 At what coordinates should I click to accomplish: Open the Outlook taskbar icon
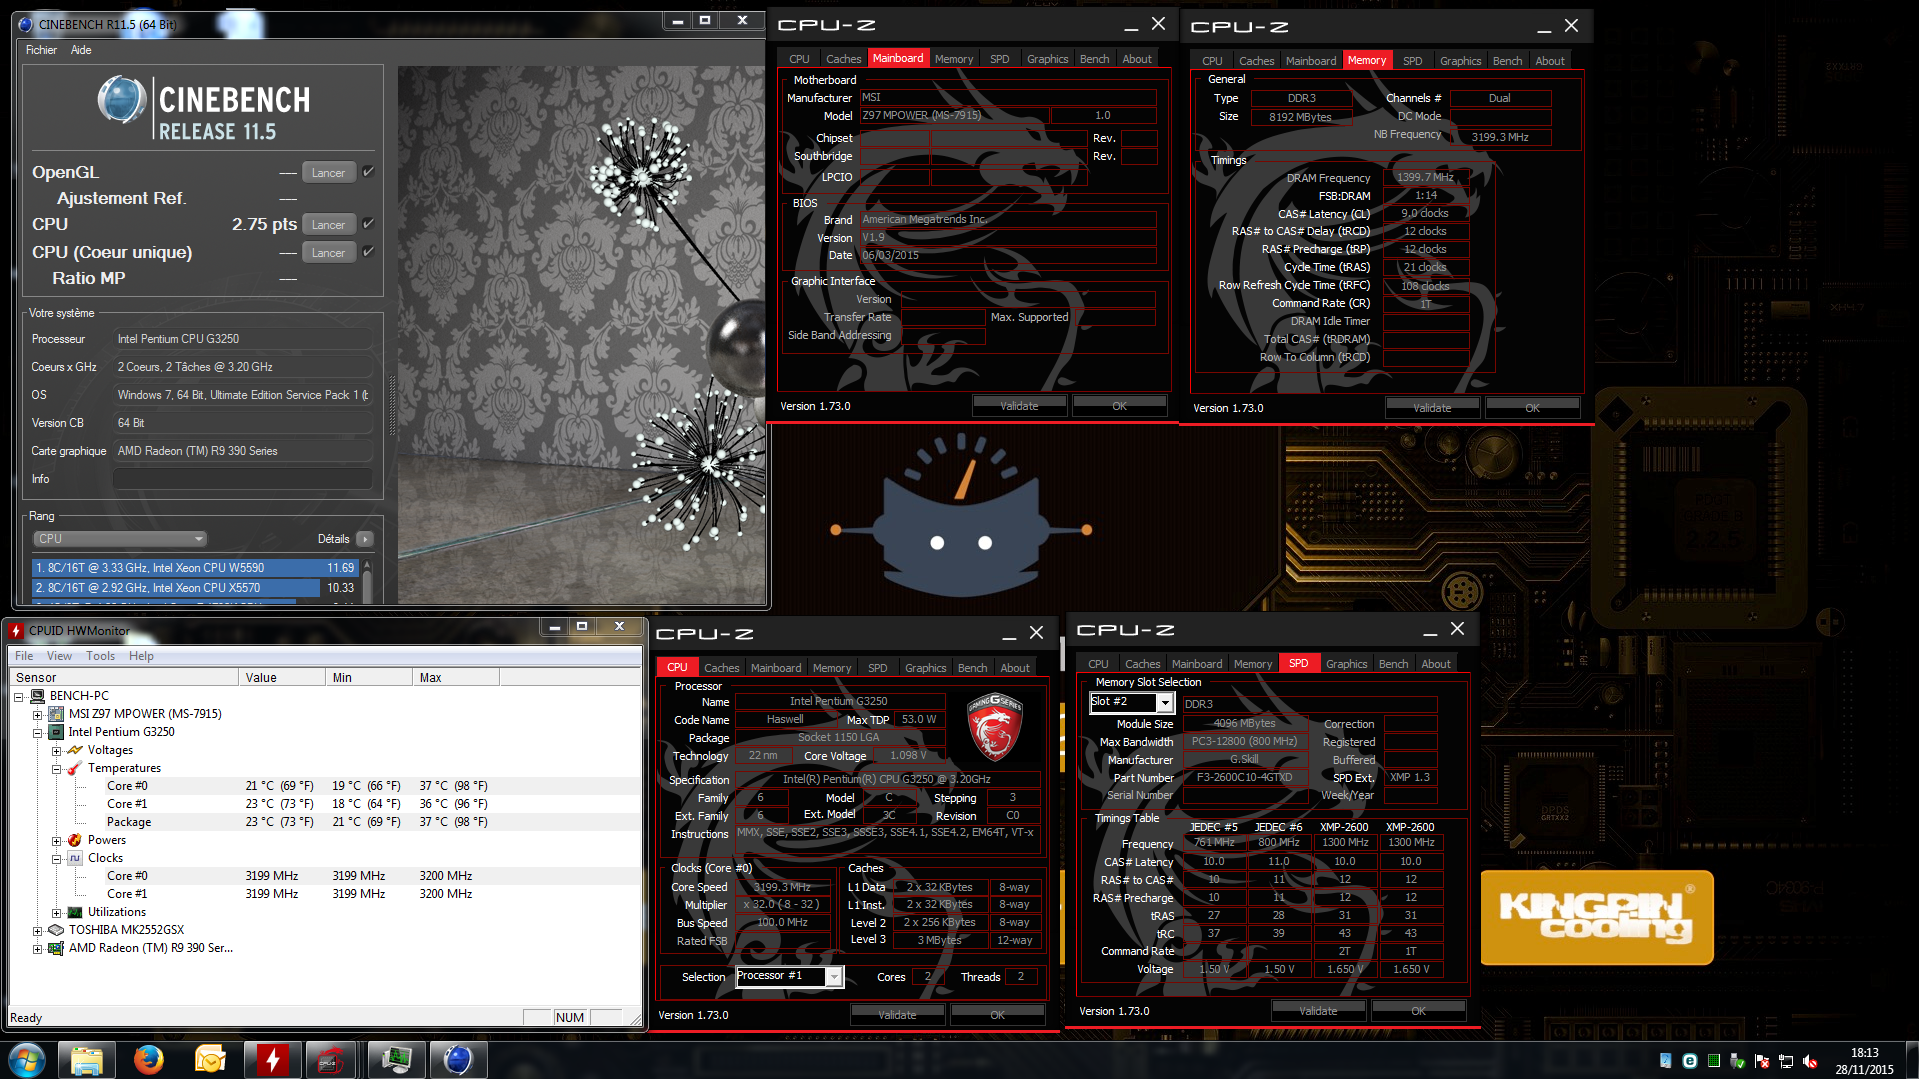pyautogui.click(x=211, y=1059)
